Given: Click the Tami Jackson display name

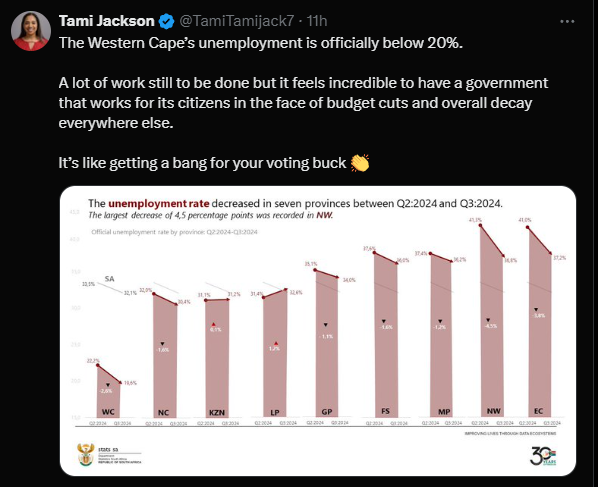Looking at the screenshot, I should click(x=106, y=21).
